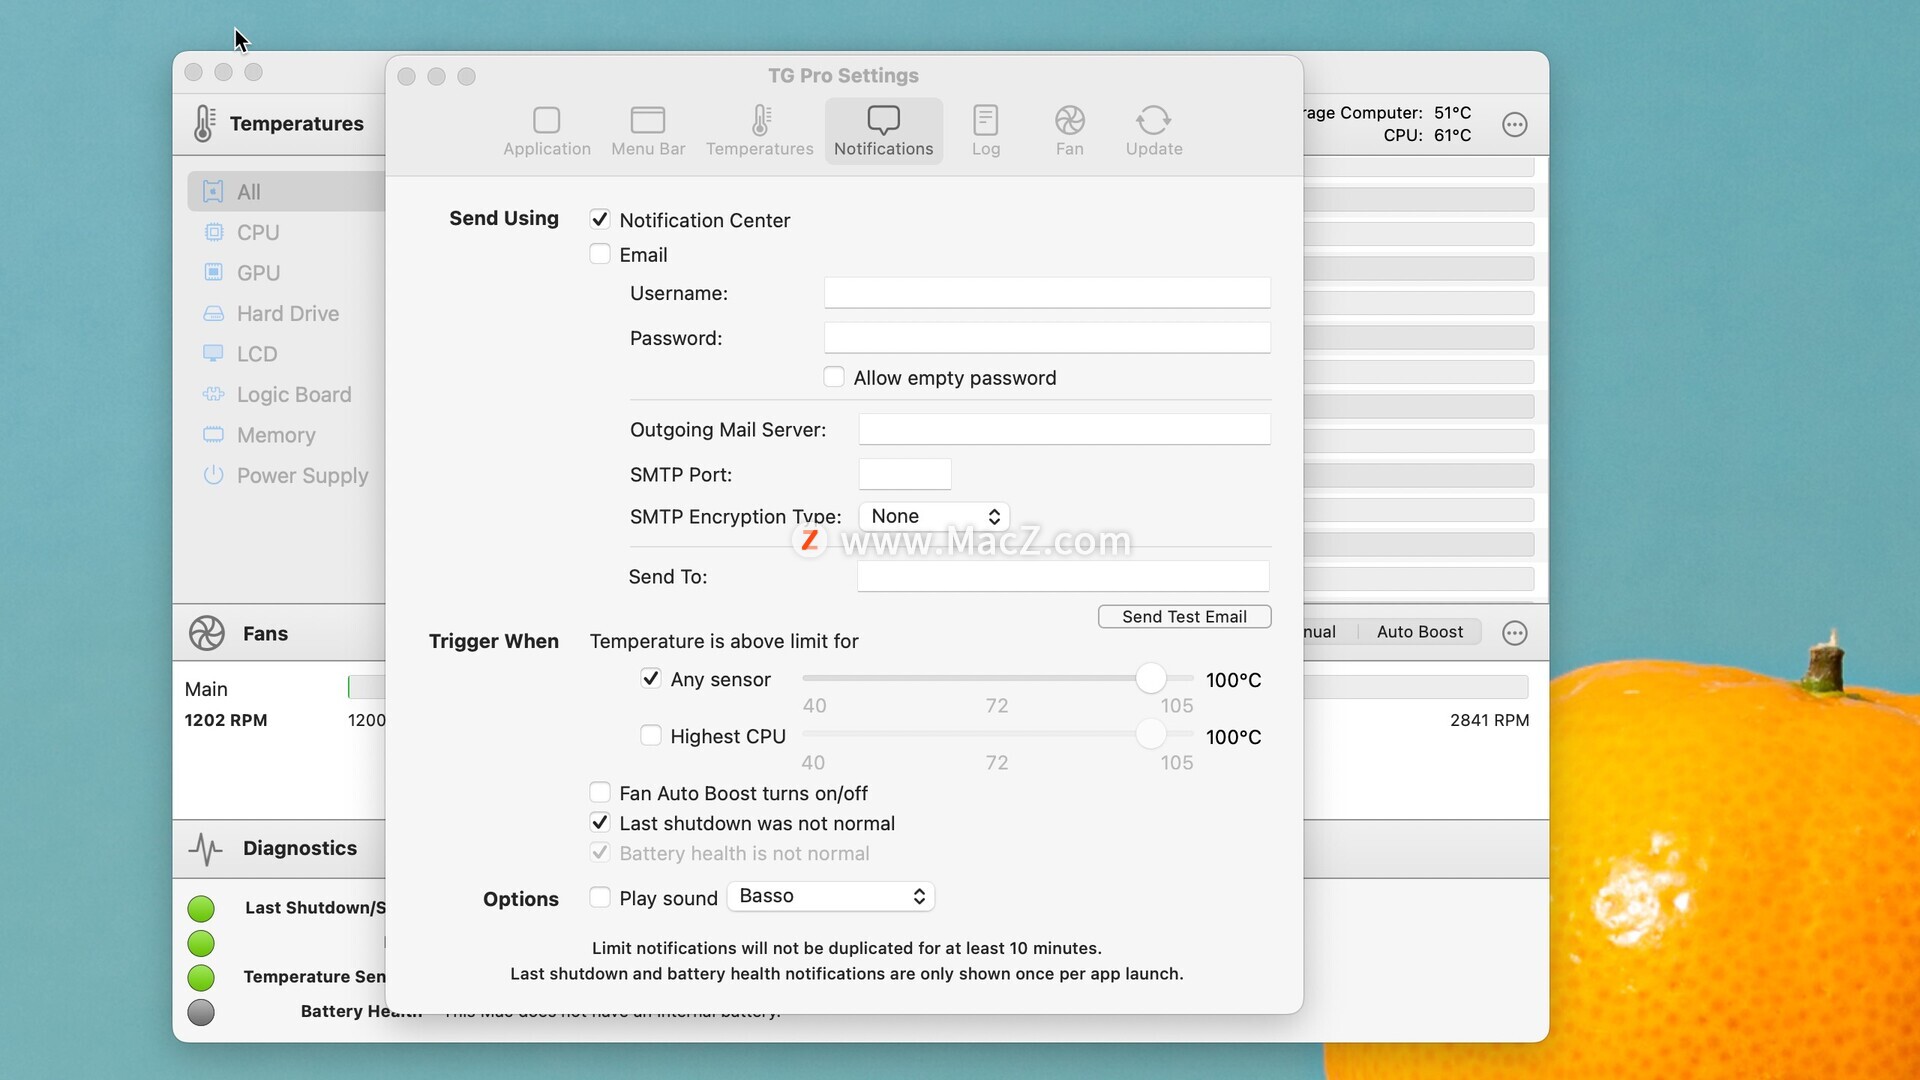Select All sensors in sidebar

tap(287, 192)
